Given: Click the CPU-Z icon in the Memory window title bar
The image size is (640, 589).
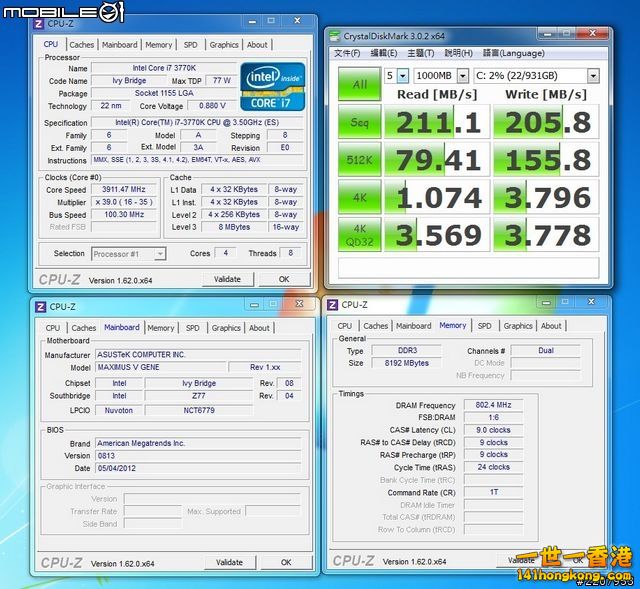Looking at the screenshot, I should tap(333, 305).
